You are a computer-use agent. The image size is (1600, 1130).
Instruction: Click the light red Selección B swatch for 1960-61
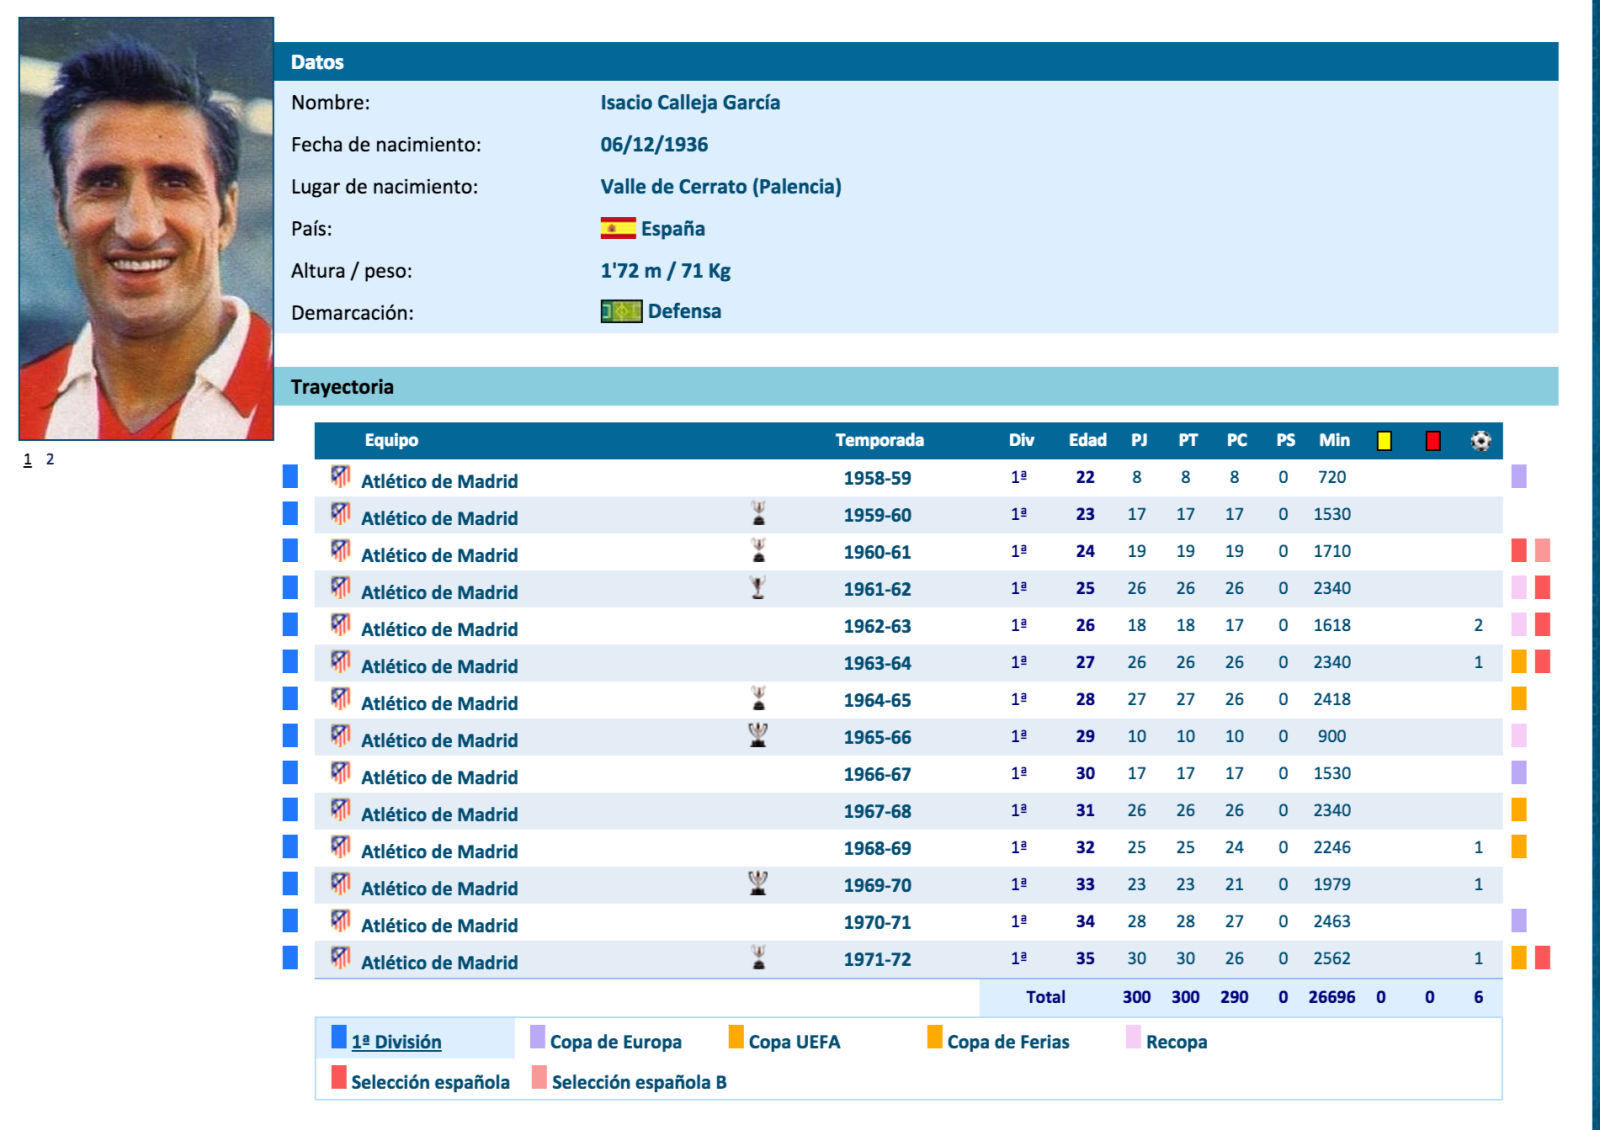(1543, 550)
